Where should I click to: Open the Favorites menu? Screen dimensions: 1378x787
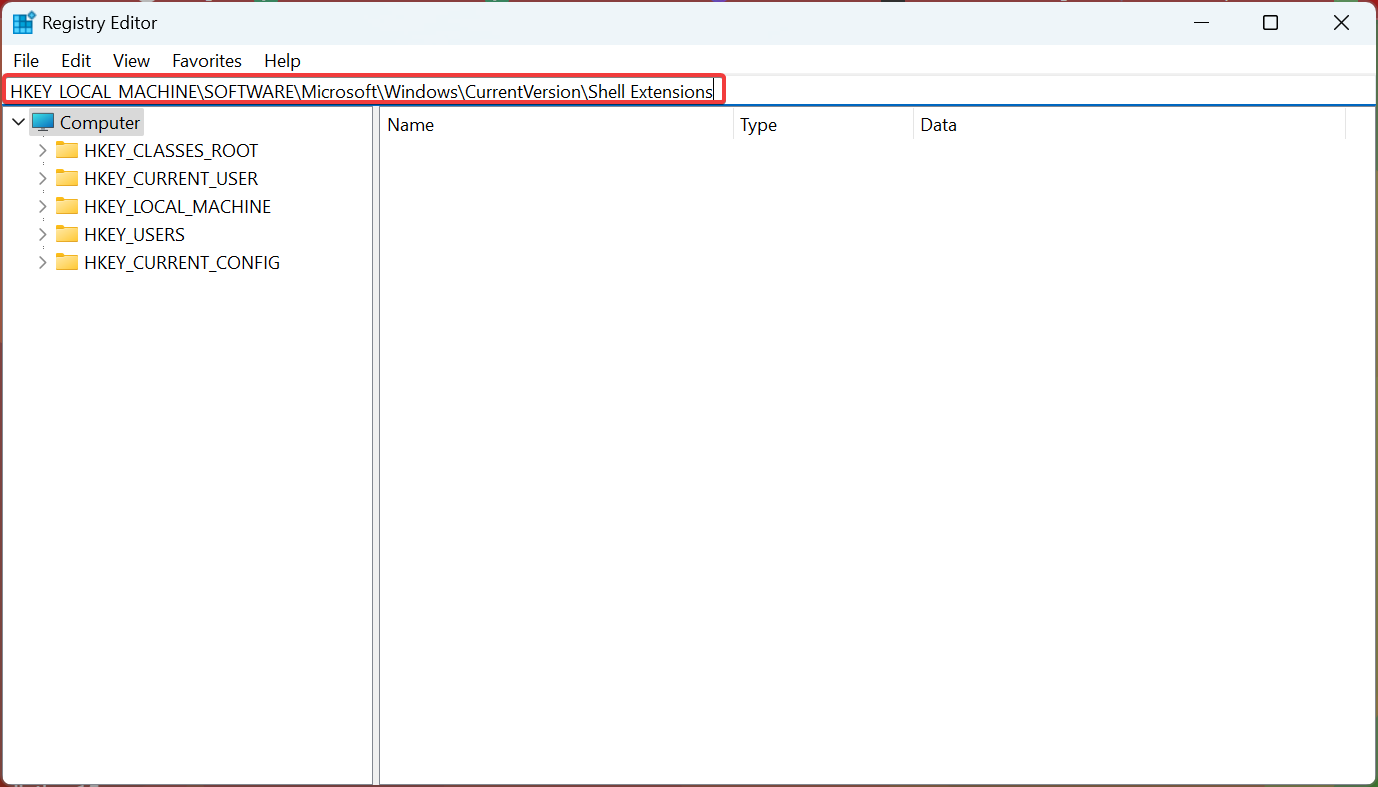207,61
